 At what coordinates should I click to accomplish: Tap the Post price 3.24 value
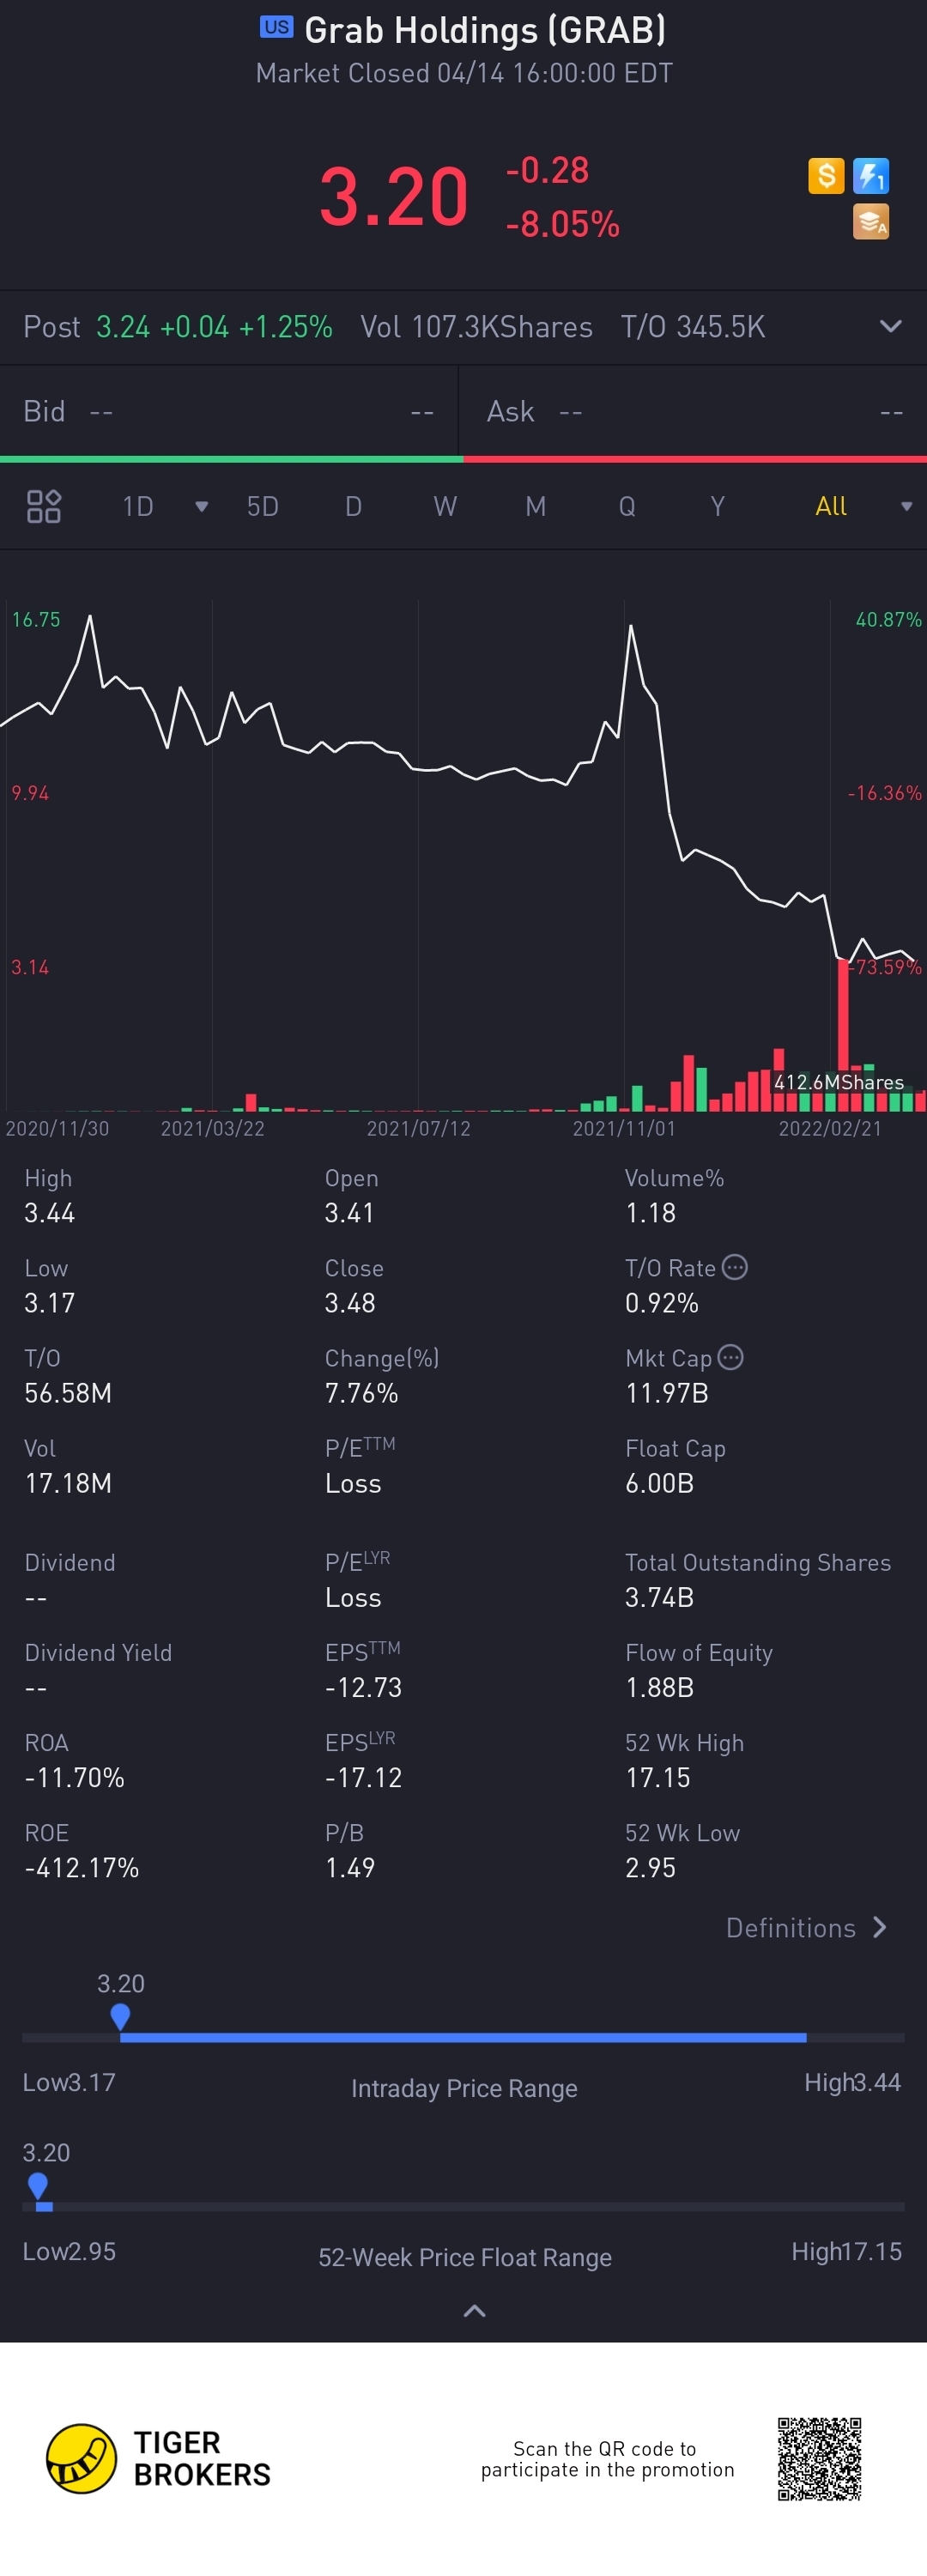123,327
